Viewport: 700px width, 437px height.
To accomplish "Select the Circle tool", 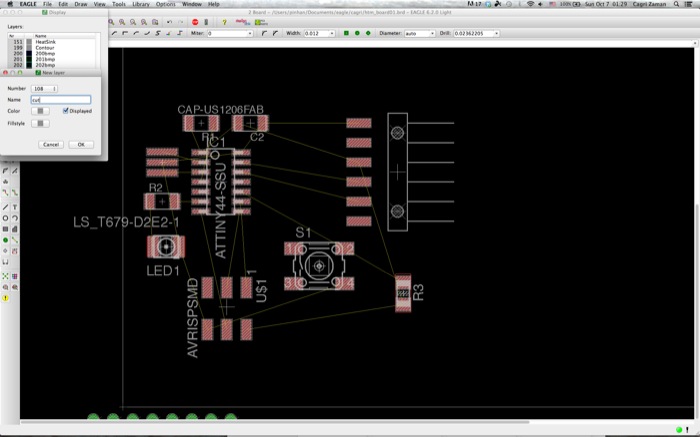I will (x=5, y=218).
